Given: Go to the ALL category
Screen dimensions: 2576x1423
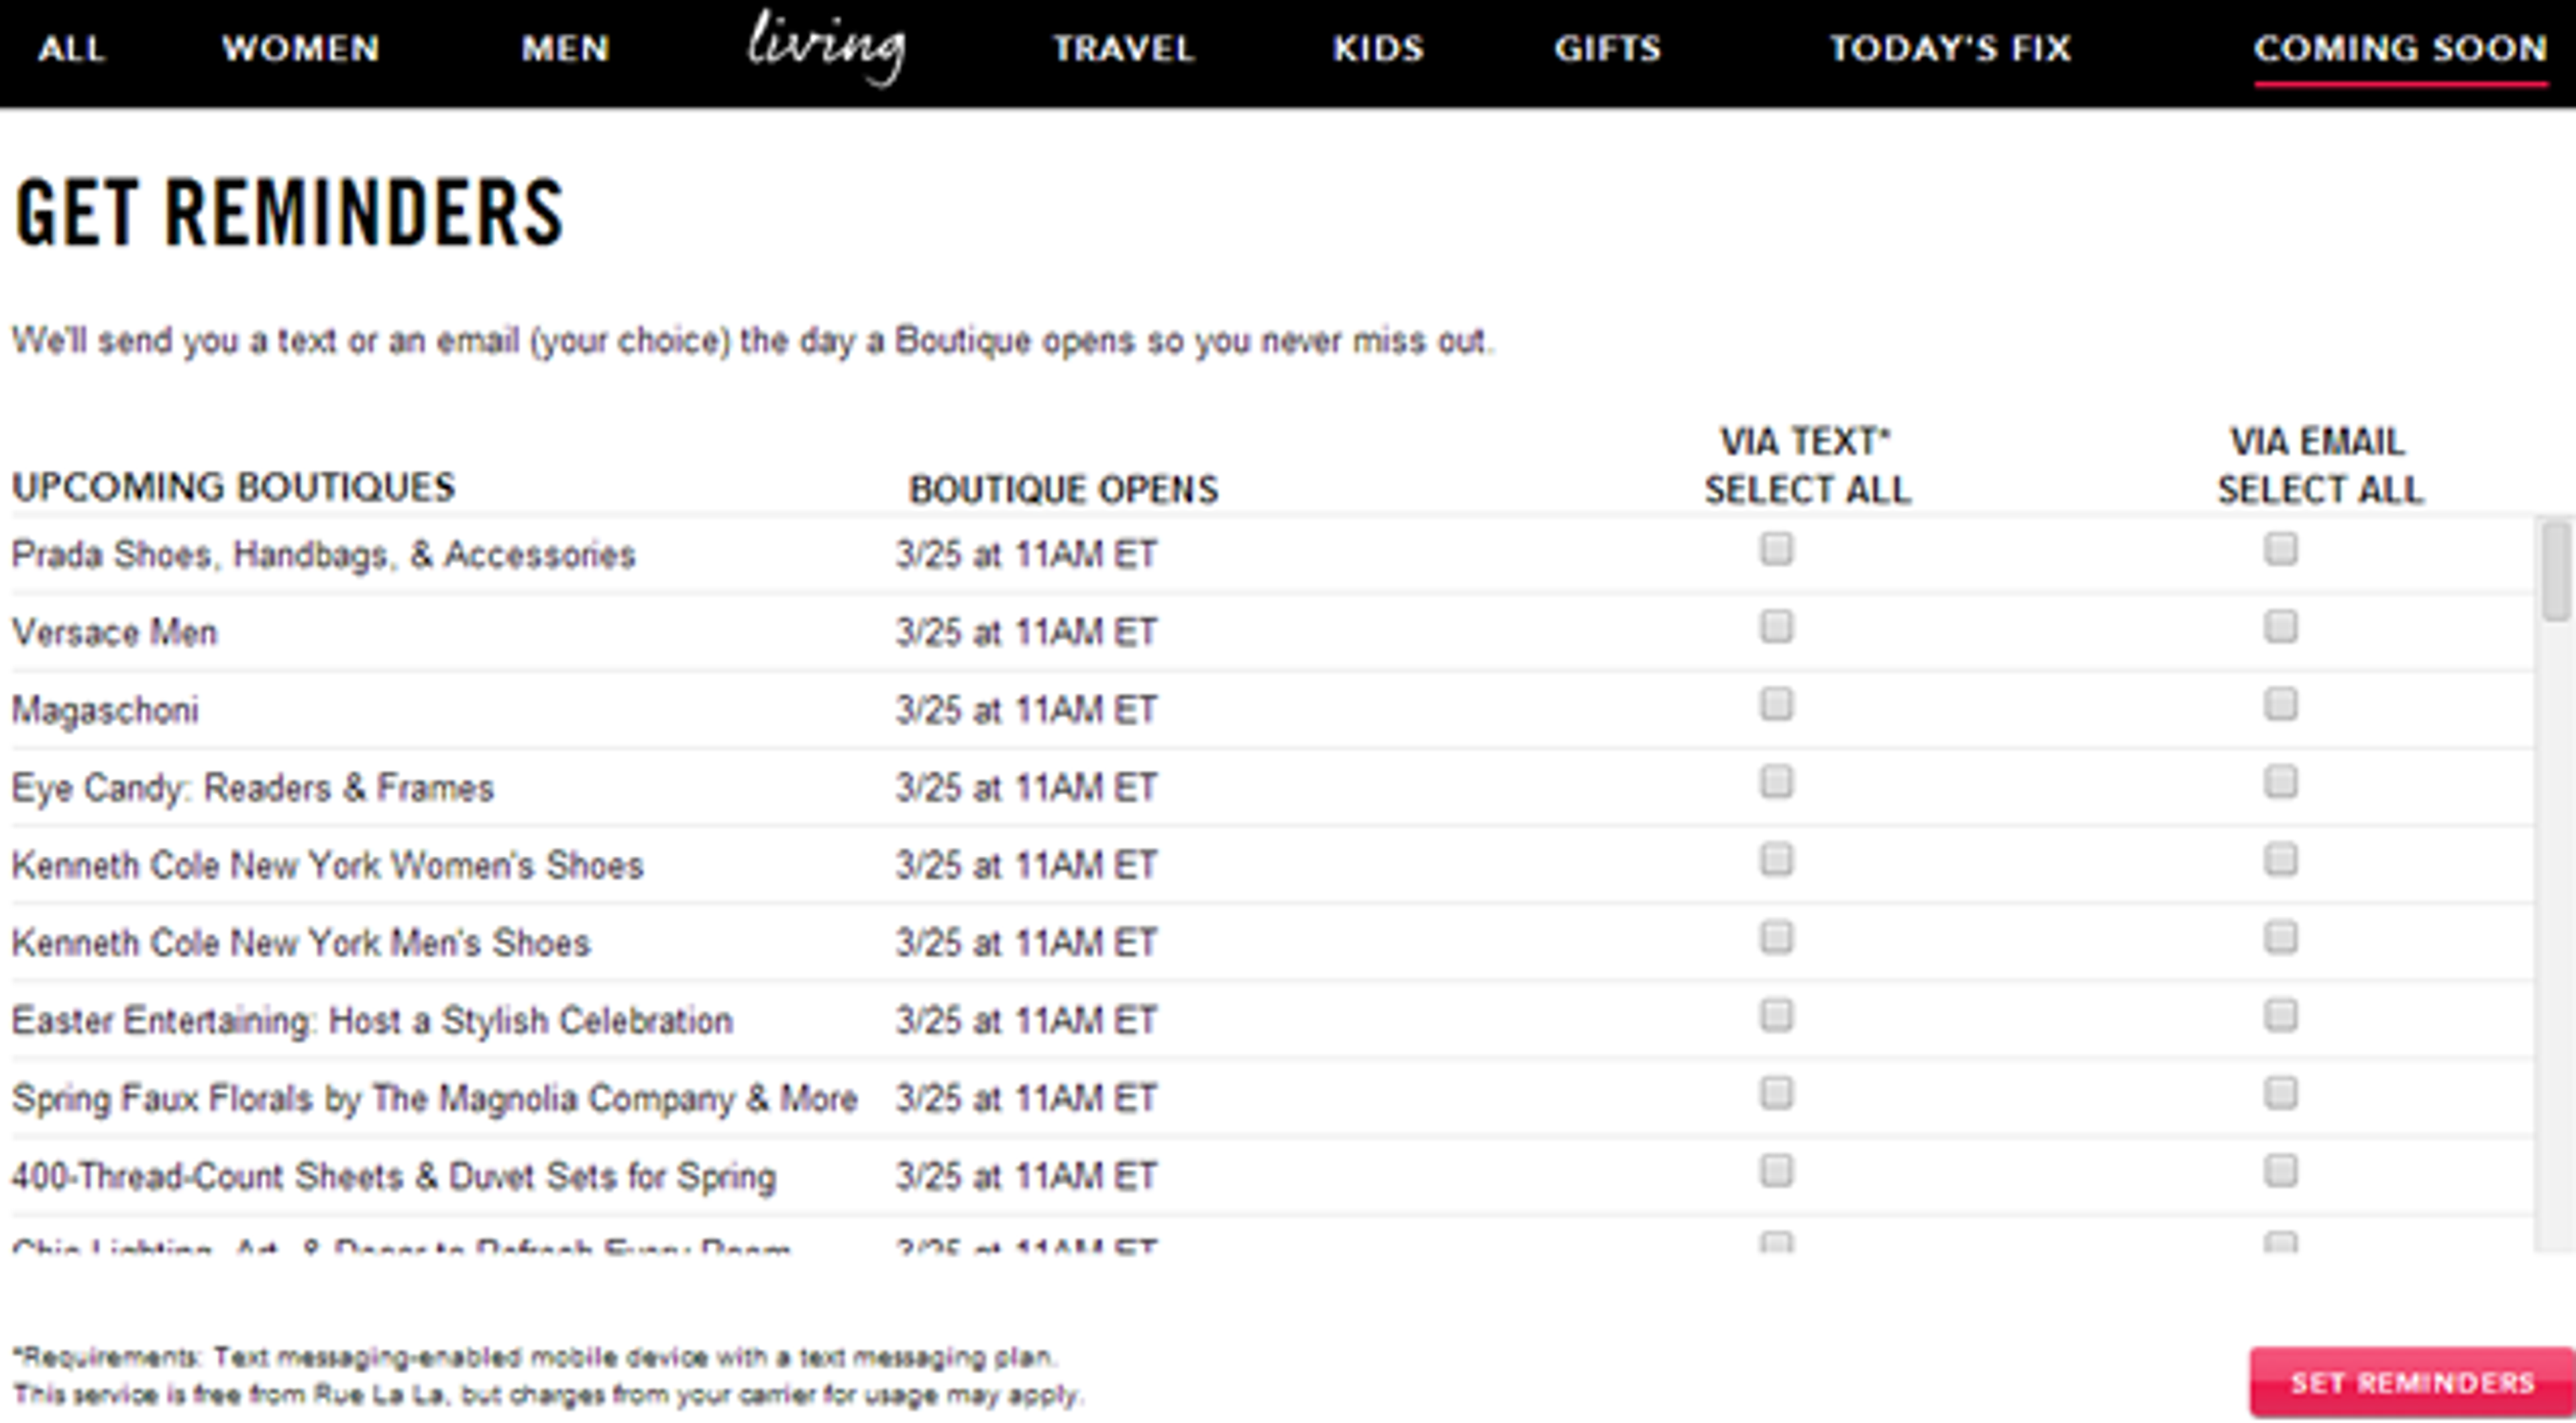Looking at the screenshot, I should tap(71, 48).
